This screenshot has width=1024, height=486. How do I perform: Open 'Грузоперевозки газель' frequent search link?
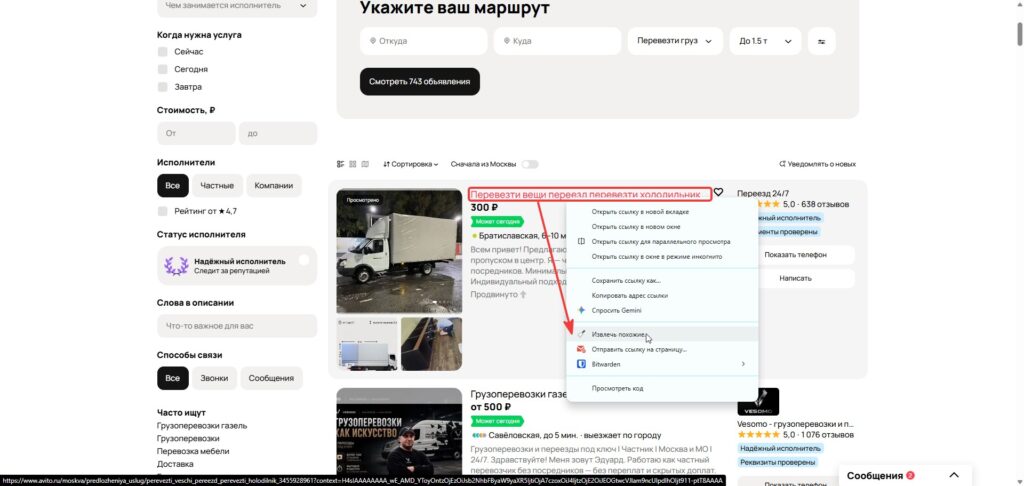click(202, 425)
